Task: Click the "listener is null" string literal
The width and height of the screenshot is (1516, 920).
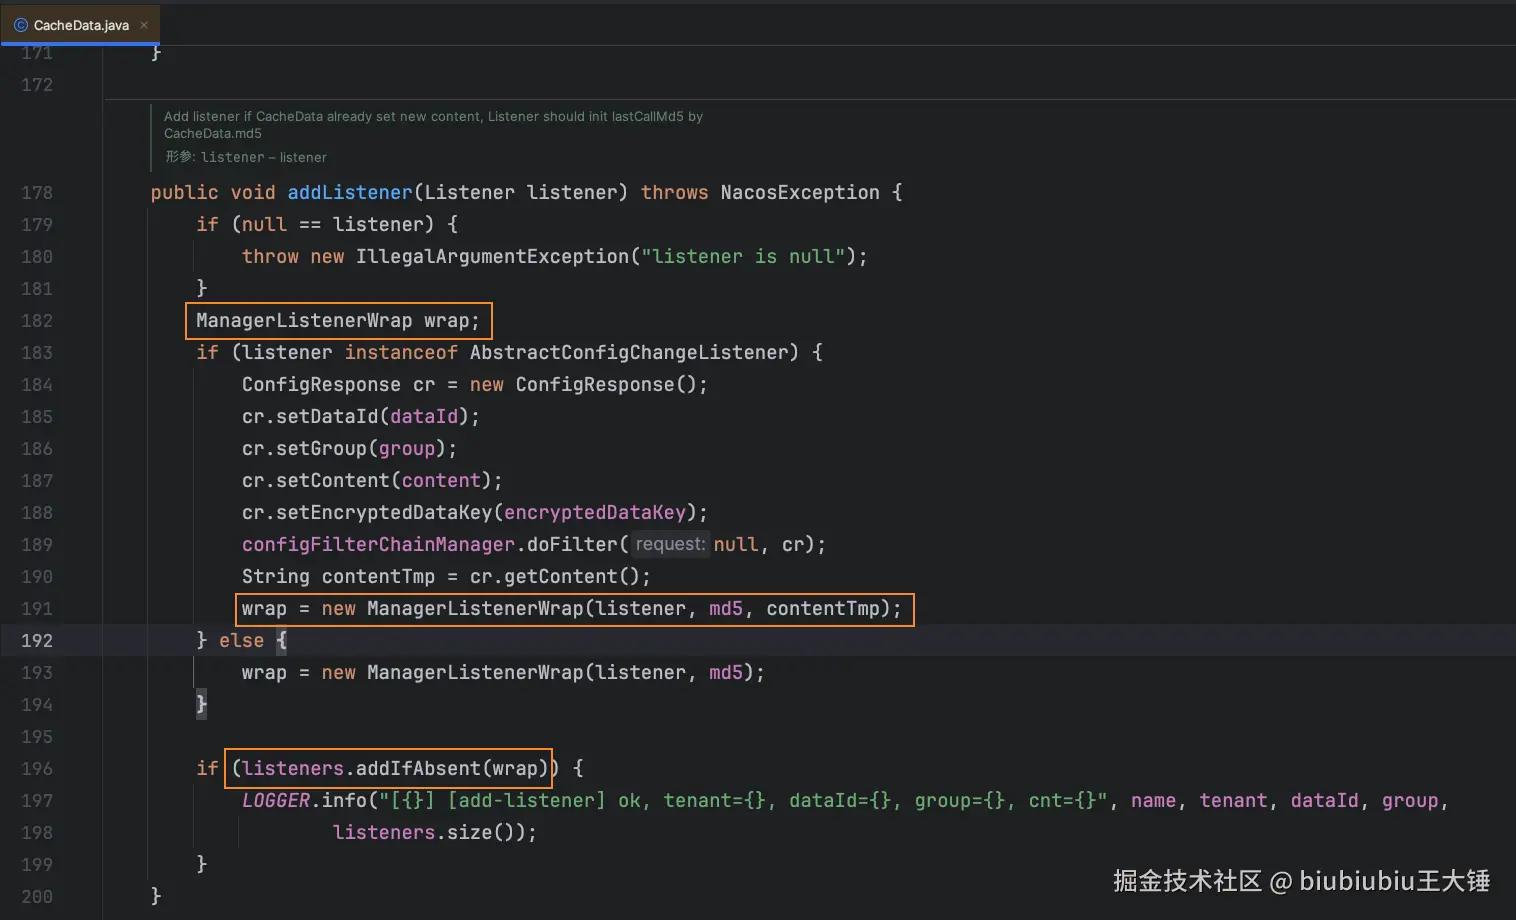Action: pos(743,257)
